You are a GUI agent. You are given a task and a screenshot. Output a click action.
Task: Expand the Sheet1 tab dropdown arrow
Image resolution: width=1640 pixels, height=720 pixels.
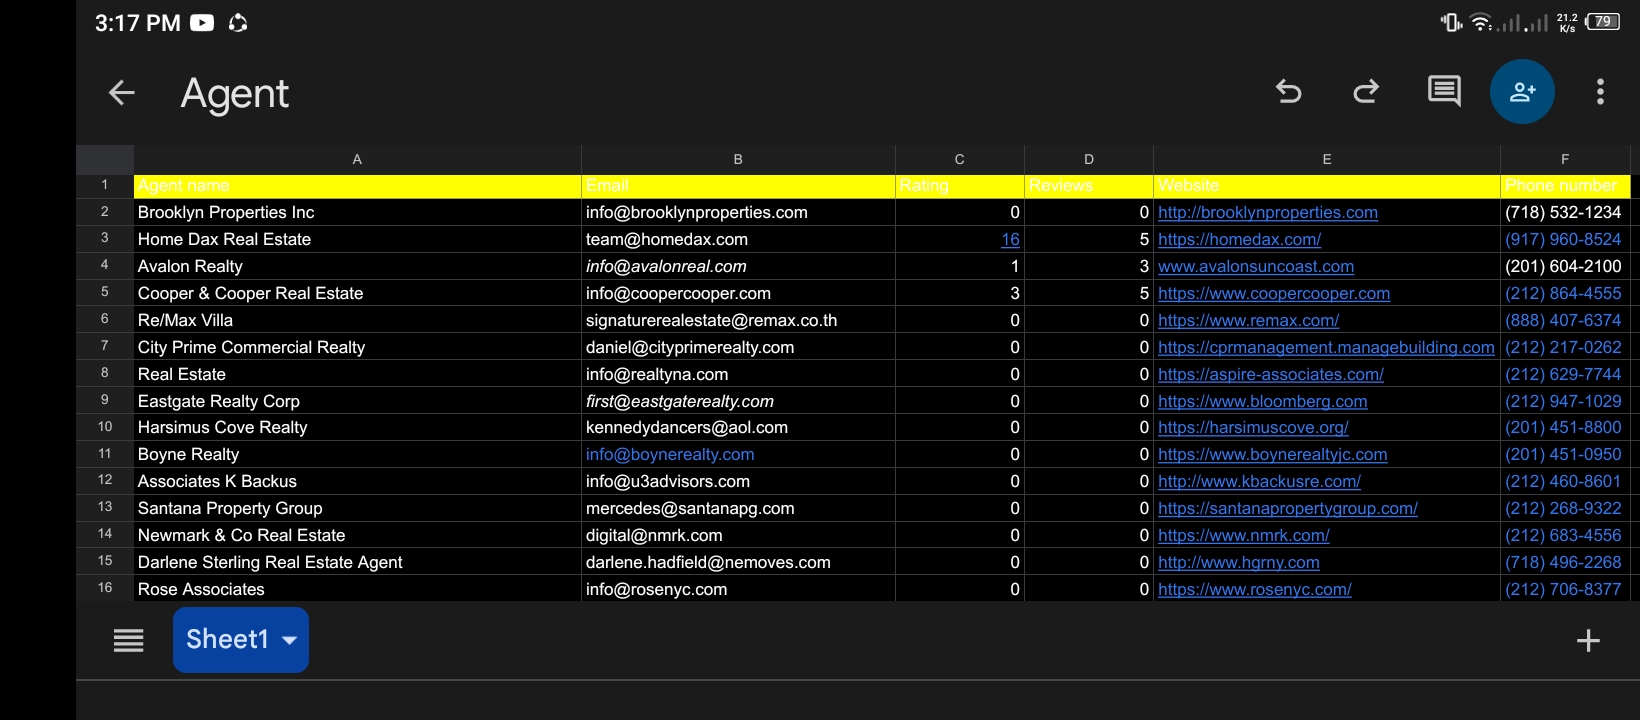pos(290,640)
